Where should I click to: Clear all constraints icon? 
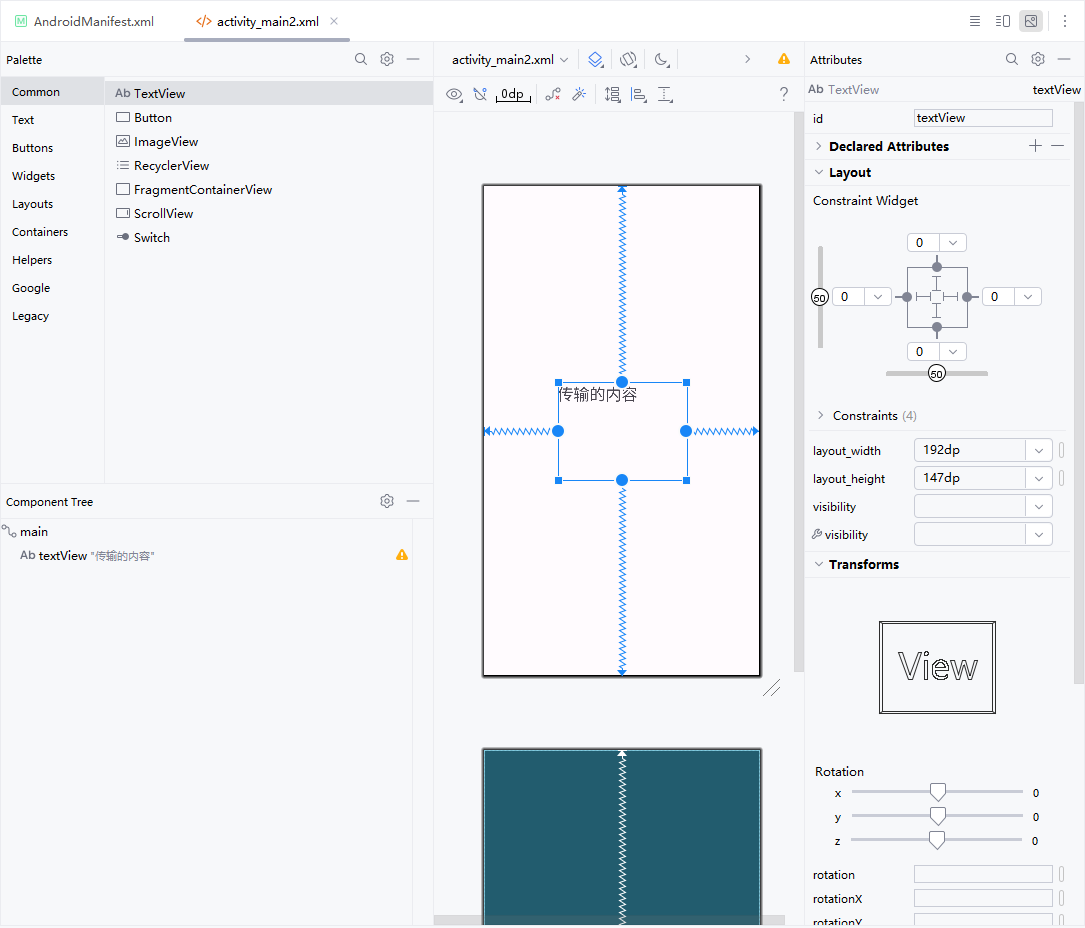553,94
